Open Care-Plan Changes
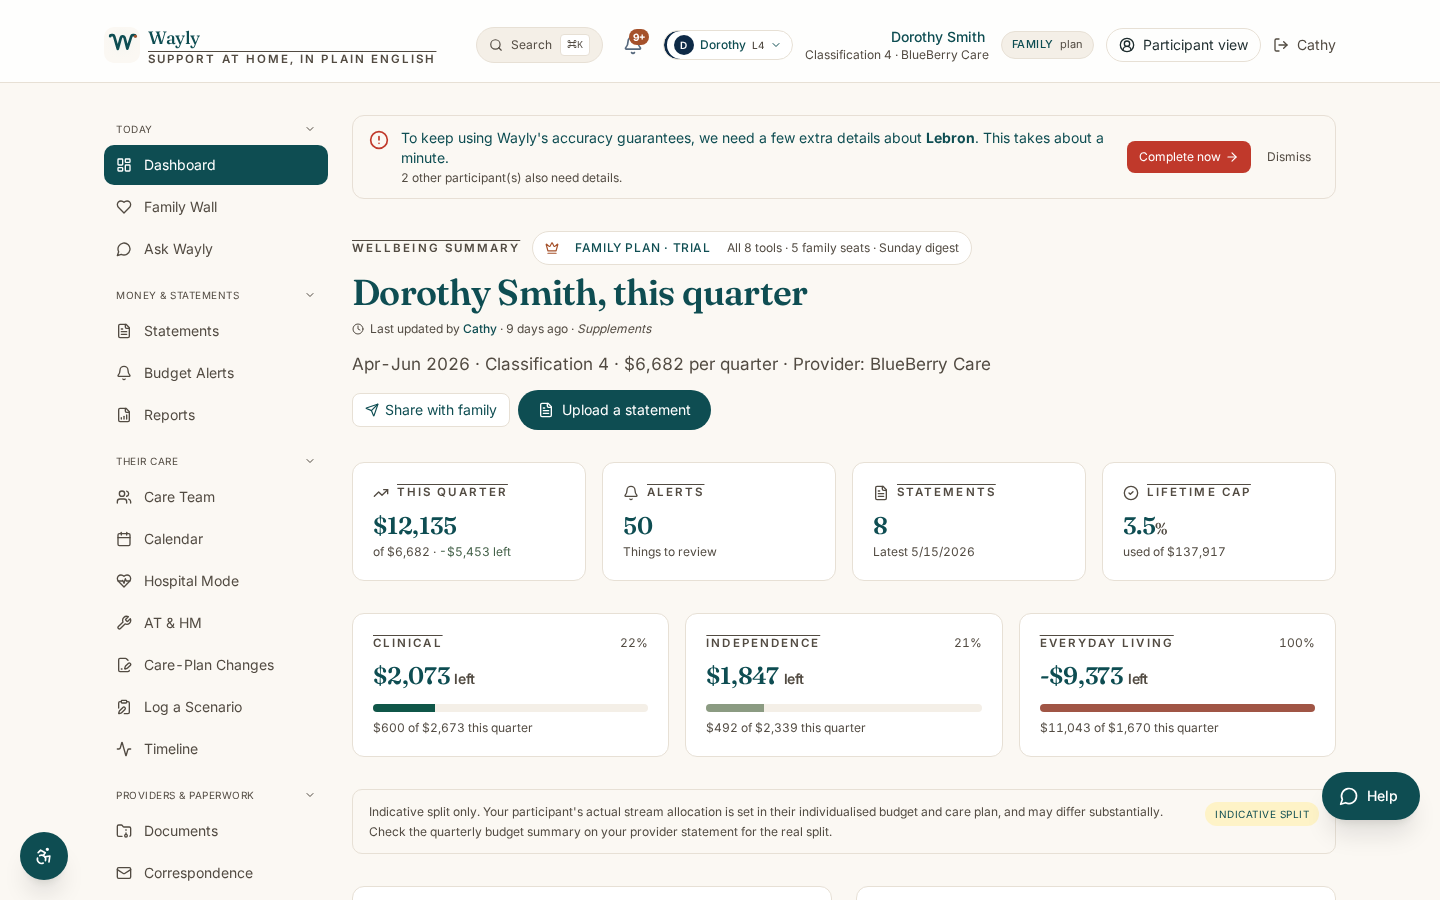Viewport: 1440px width, 900px height. click(216, 665)
